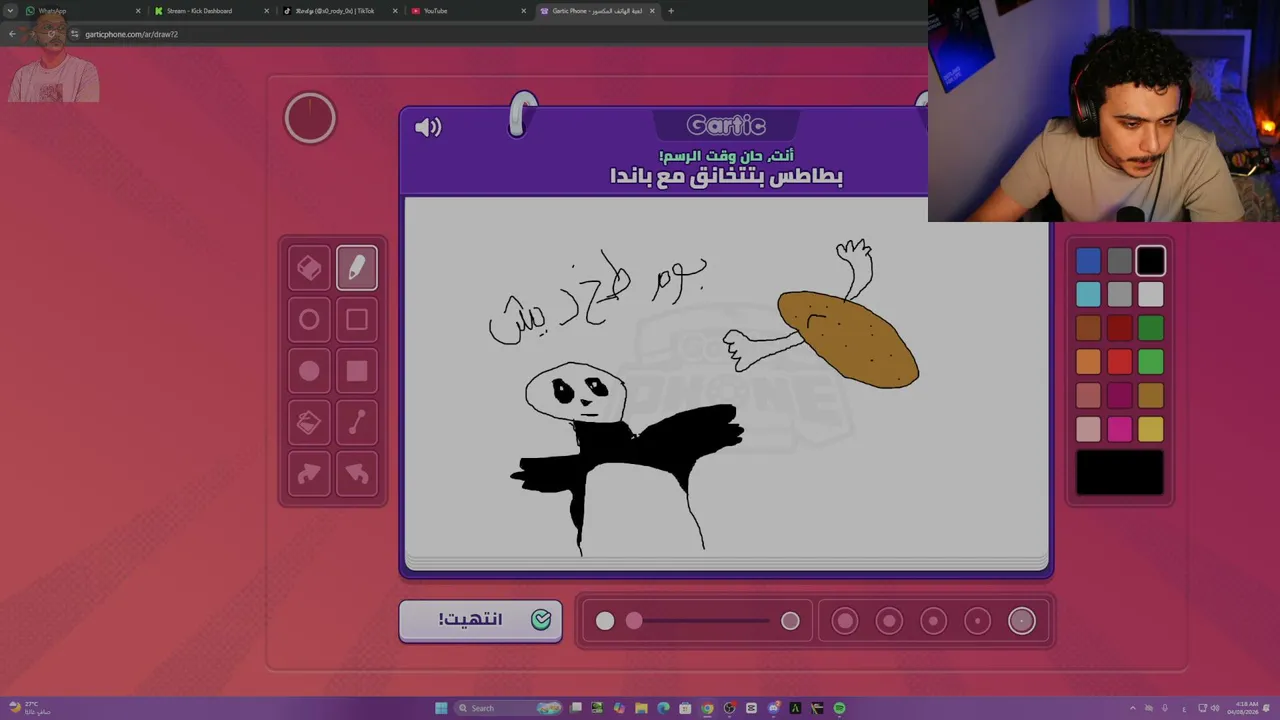Pick the filled rectangle shape tool
The height and width of the screenshot is (720, 1280).
(x=357, y=372)
